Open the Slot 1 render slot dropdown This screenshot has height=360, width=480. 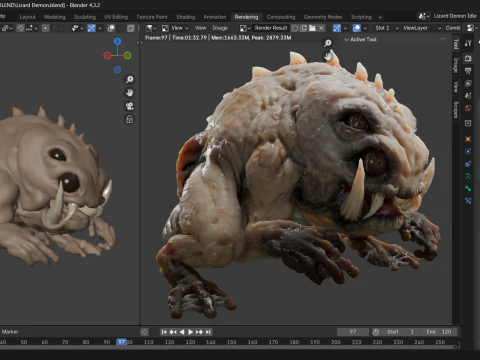pyautogui.click(x=386, y=28)
